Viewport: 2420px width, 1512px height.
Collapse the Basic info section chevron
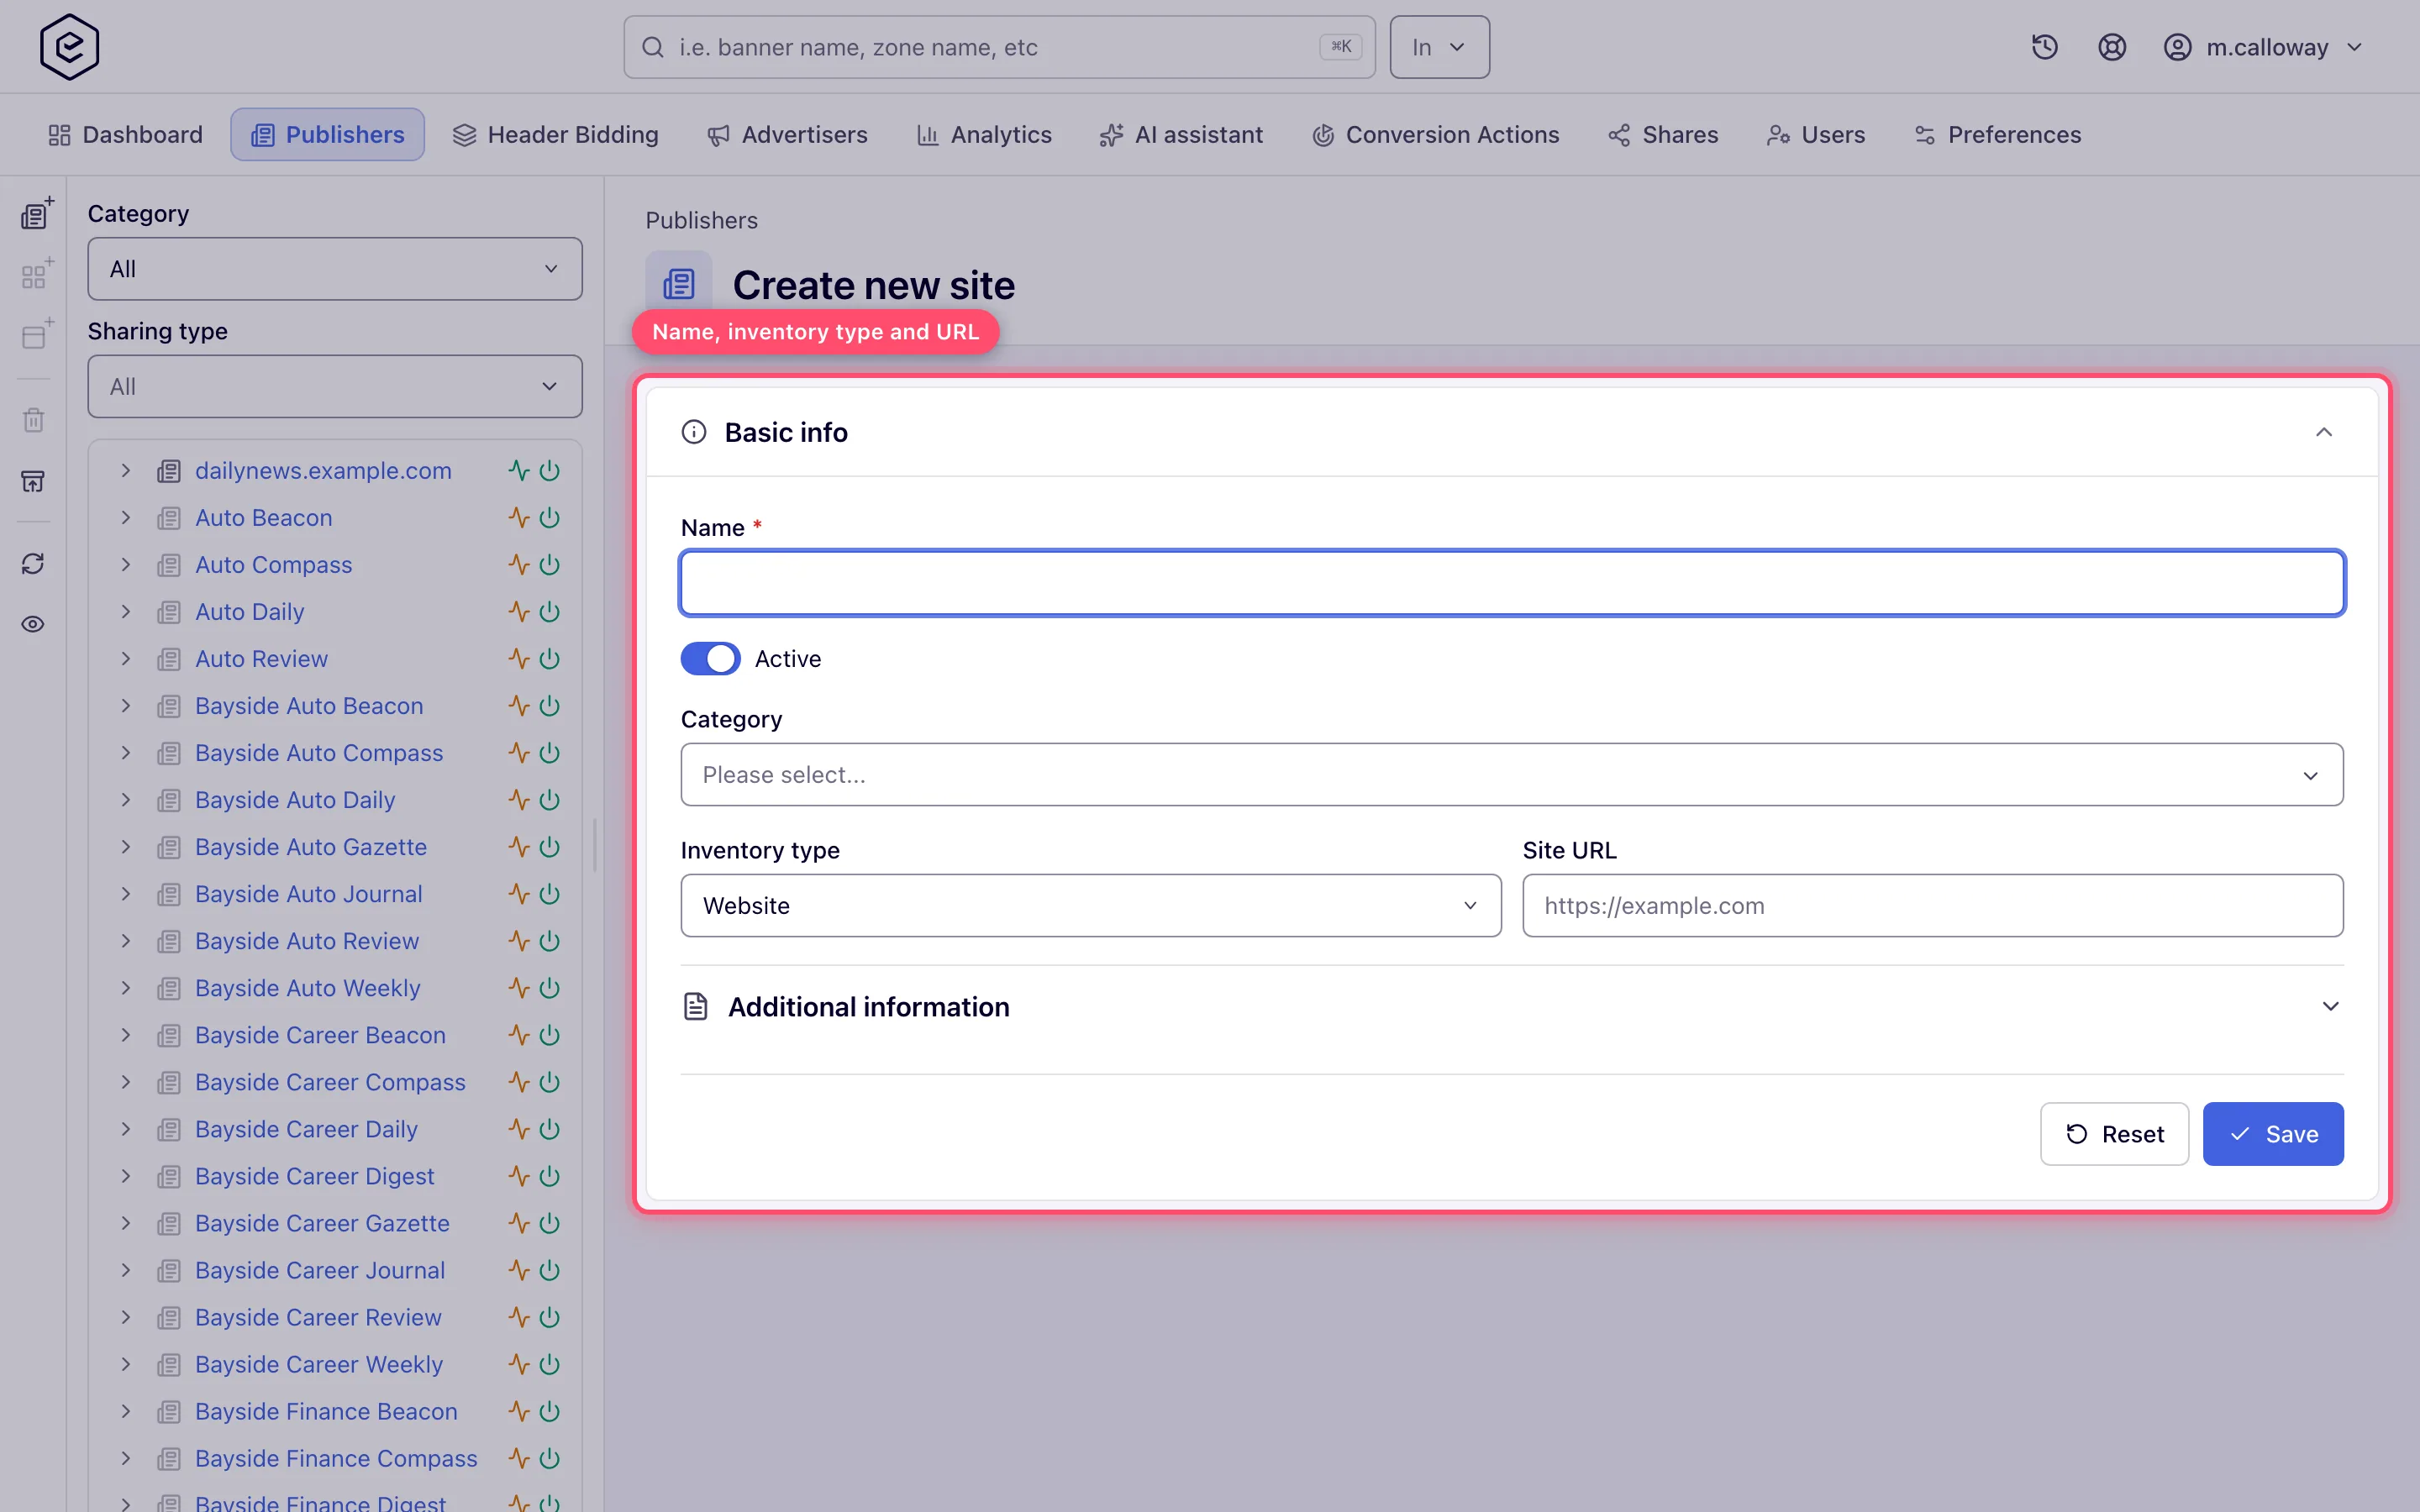2323,432
